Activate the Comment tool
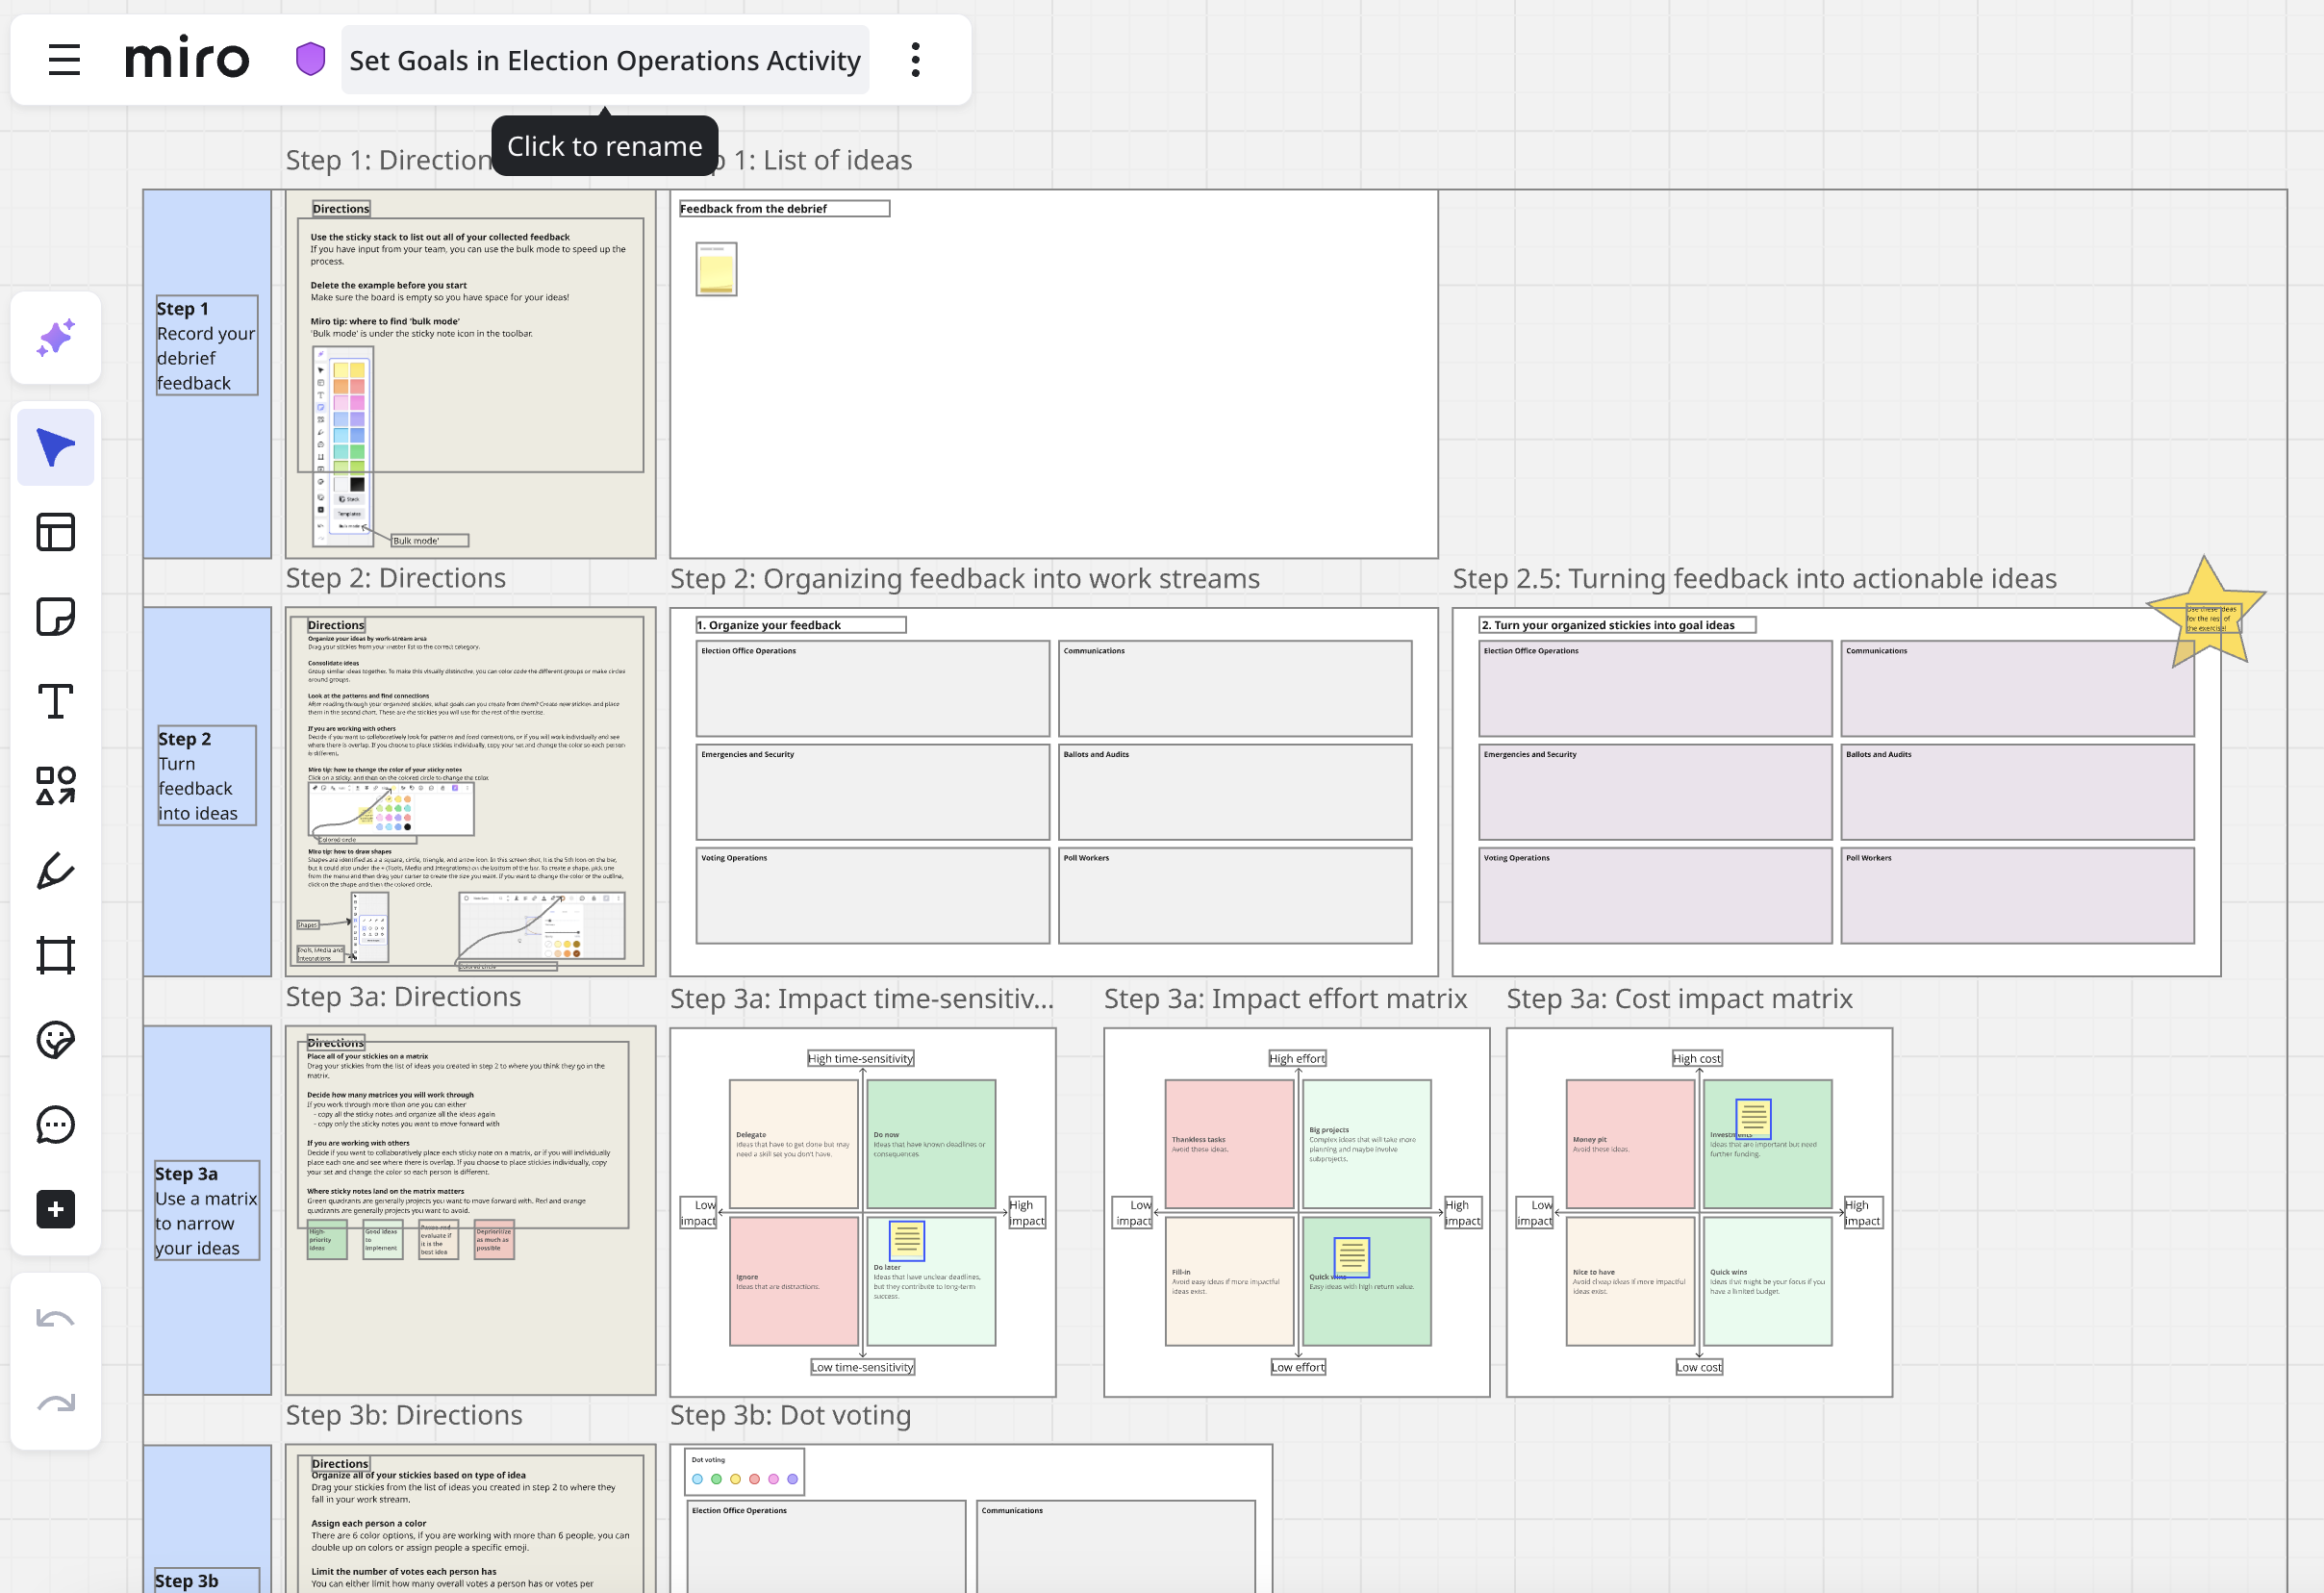 coord(55,1124)
